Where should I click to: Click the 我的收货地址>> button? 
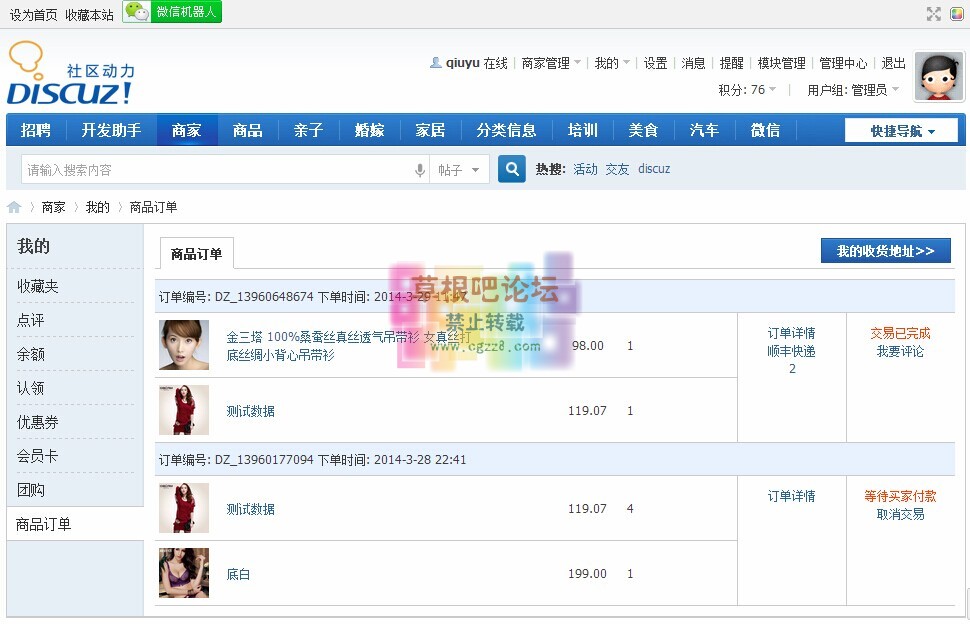pyautogui.click(x=885, y=251)
